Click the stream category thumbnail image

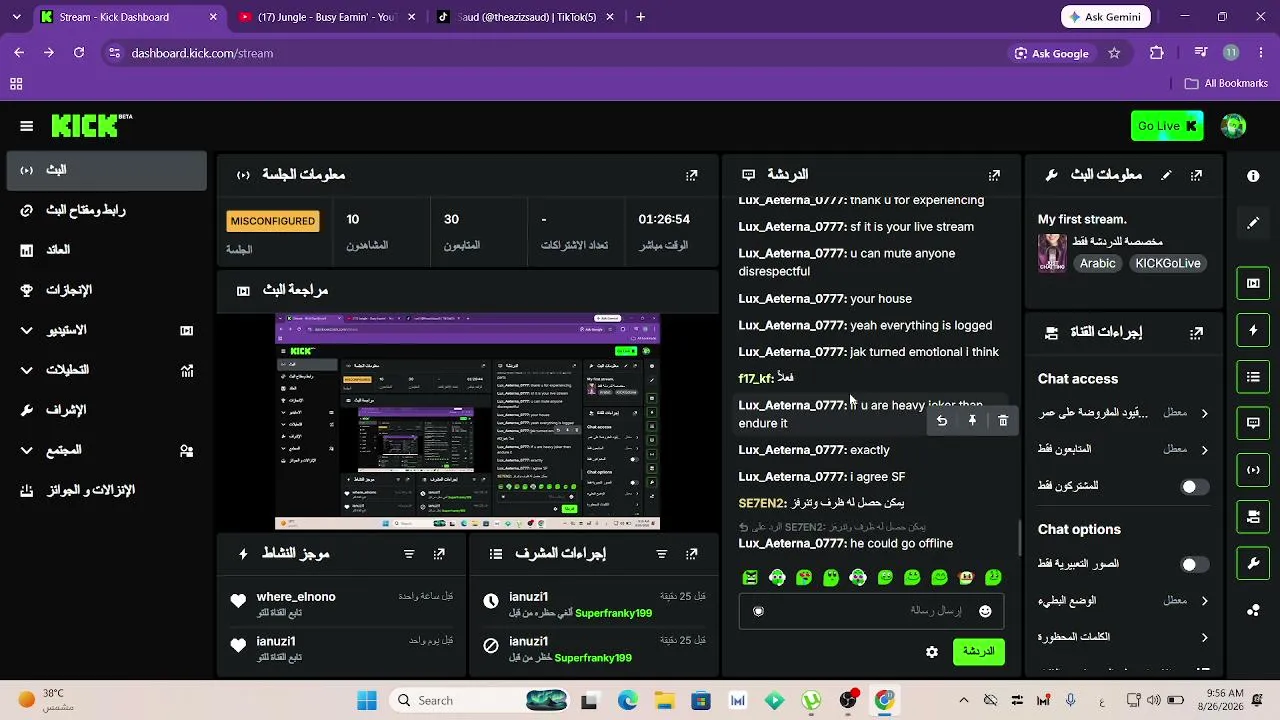click(x=1052, y=253)
